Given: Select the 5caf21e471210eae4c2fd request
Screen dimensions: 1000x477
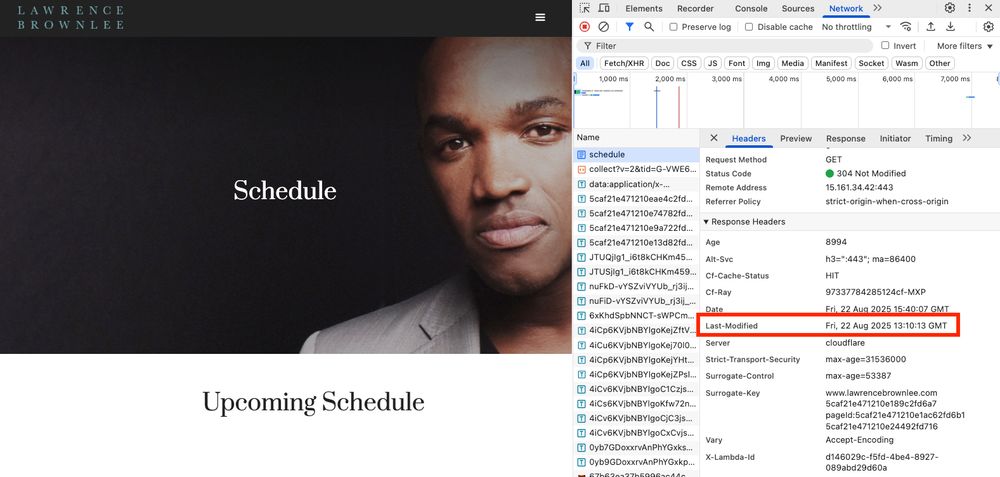Looking at the screenshot, I should click(636, 198).
